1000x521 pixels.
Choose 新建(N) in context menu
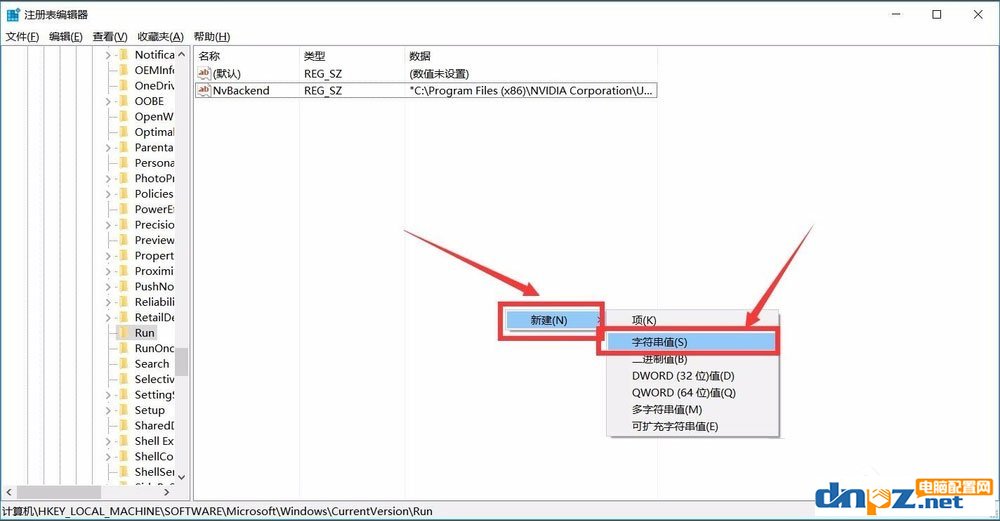tap(552, 320)
